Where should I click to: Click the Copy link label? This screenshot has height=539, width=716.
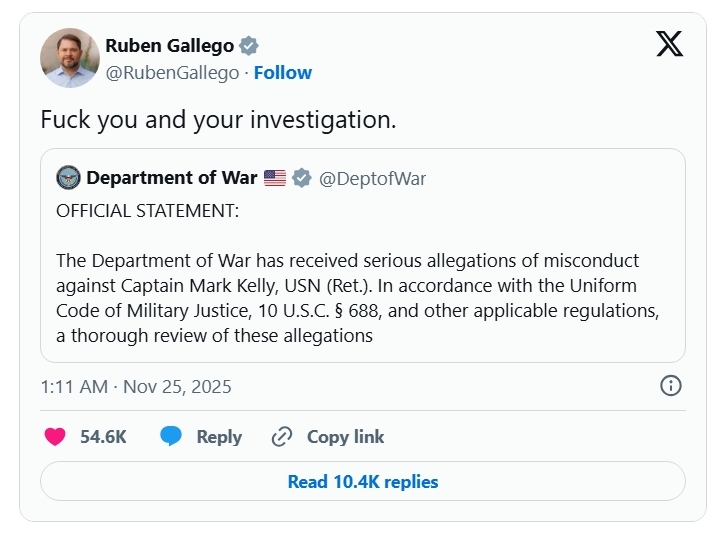pyautogui.click(x=345, y=437)
